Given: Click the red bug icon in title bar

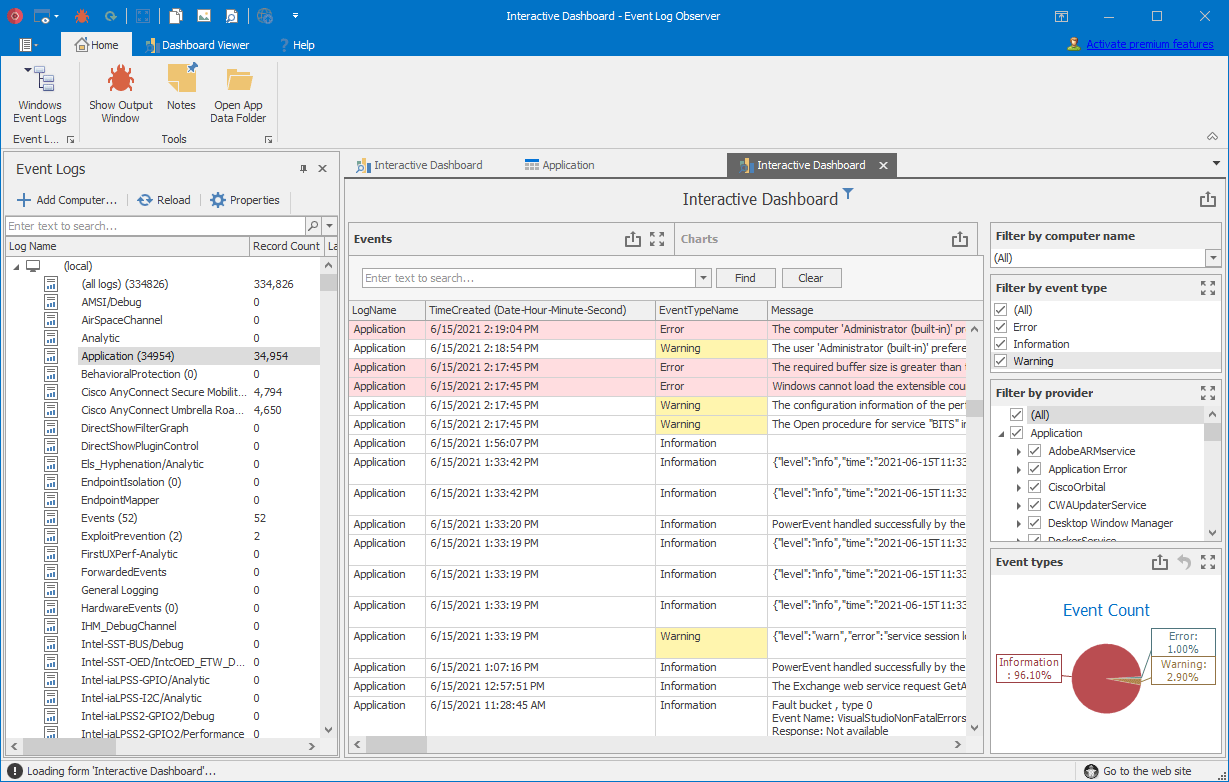Looking at the screenshot, I should click(82, 16).
